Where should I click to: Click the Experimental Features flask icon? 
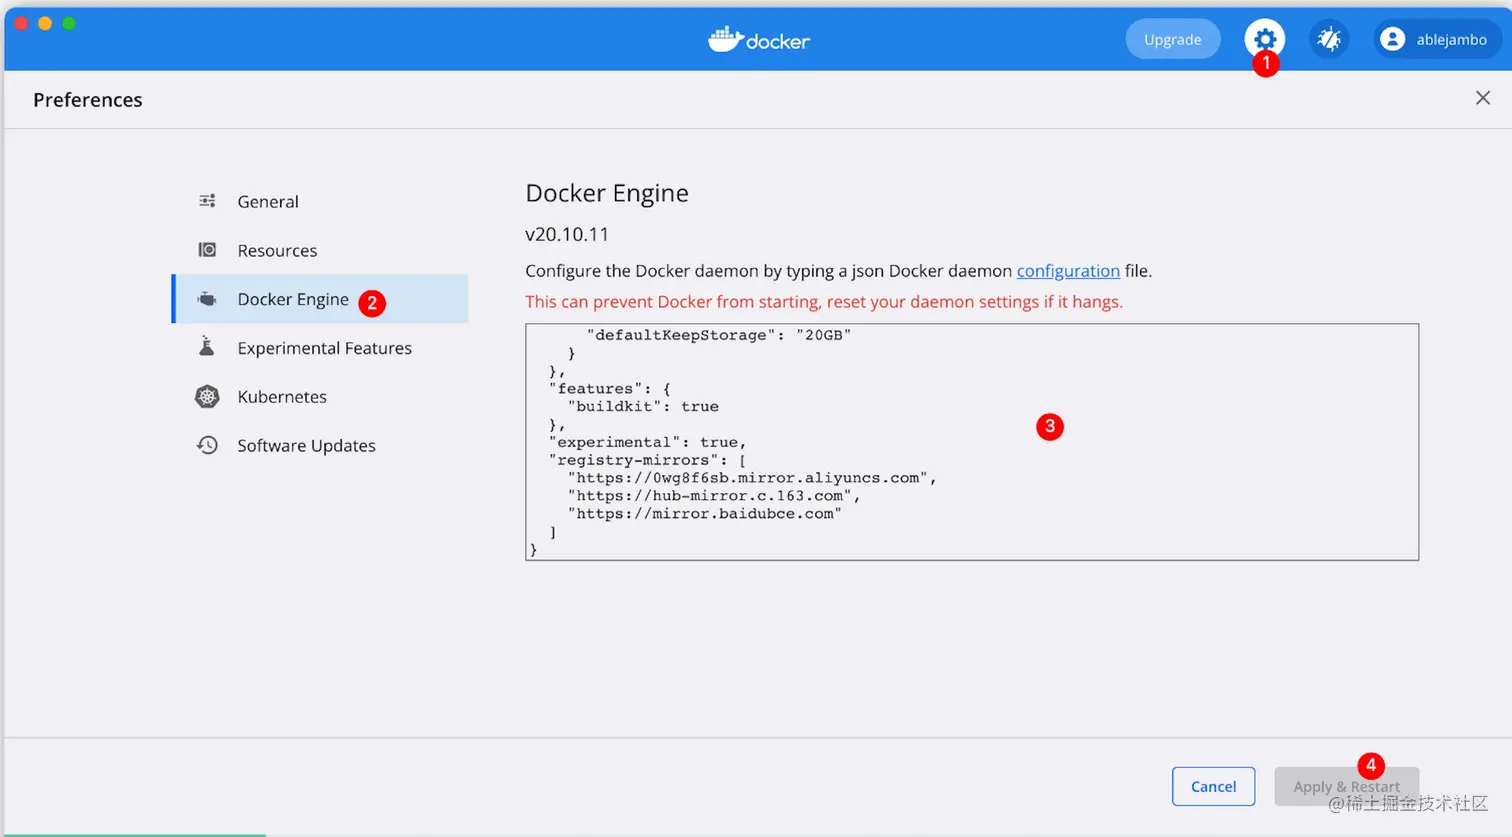207,347
